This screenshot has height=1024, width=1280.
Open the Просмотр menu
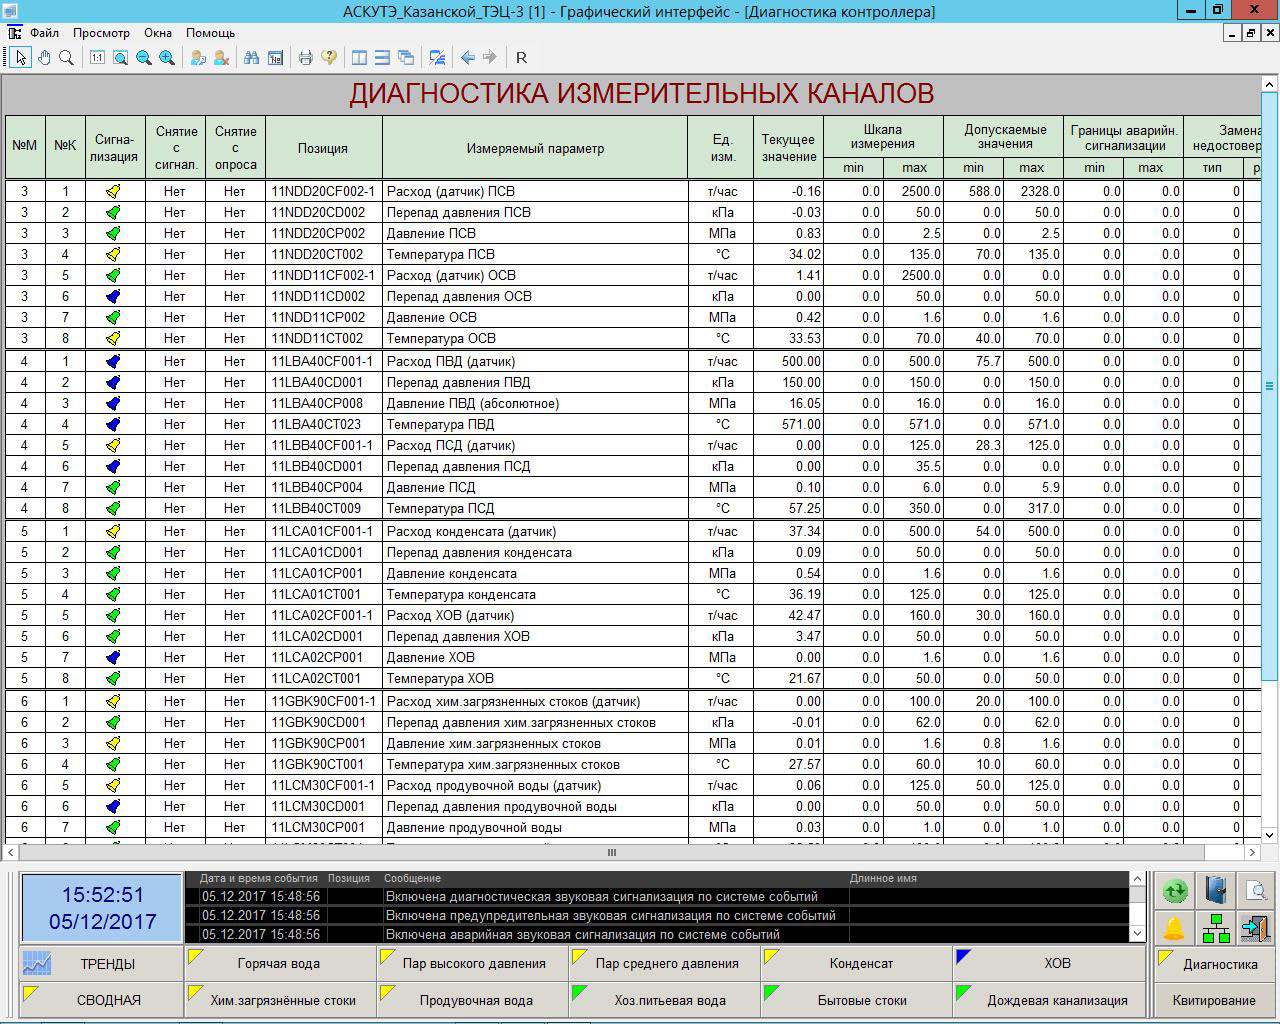[101, 33]
